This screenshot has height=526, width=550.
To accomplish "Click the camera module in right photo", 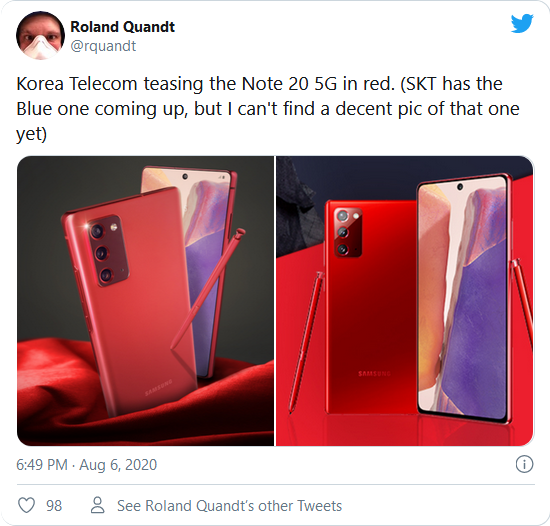I will tap(348, 232).
